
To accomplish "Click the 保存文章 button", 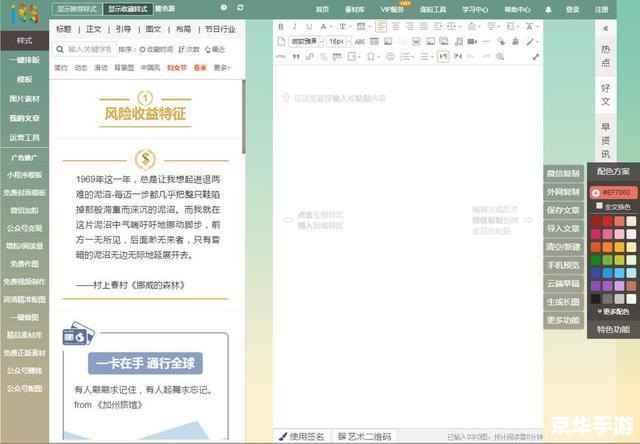I will click(563, 210).
